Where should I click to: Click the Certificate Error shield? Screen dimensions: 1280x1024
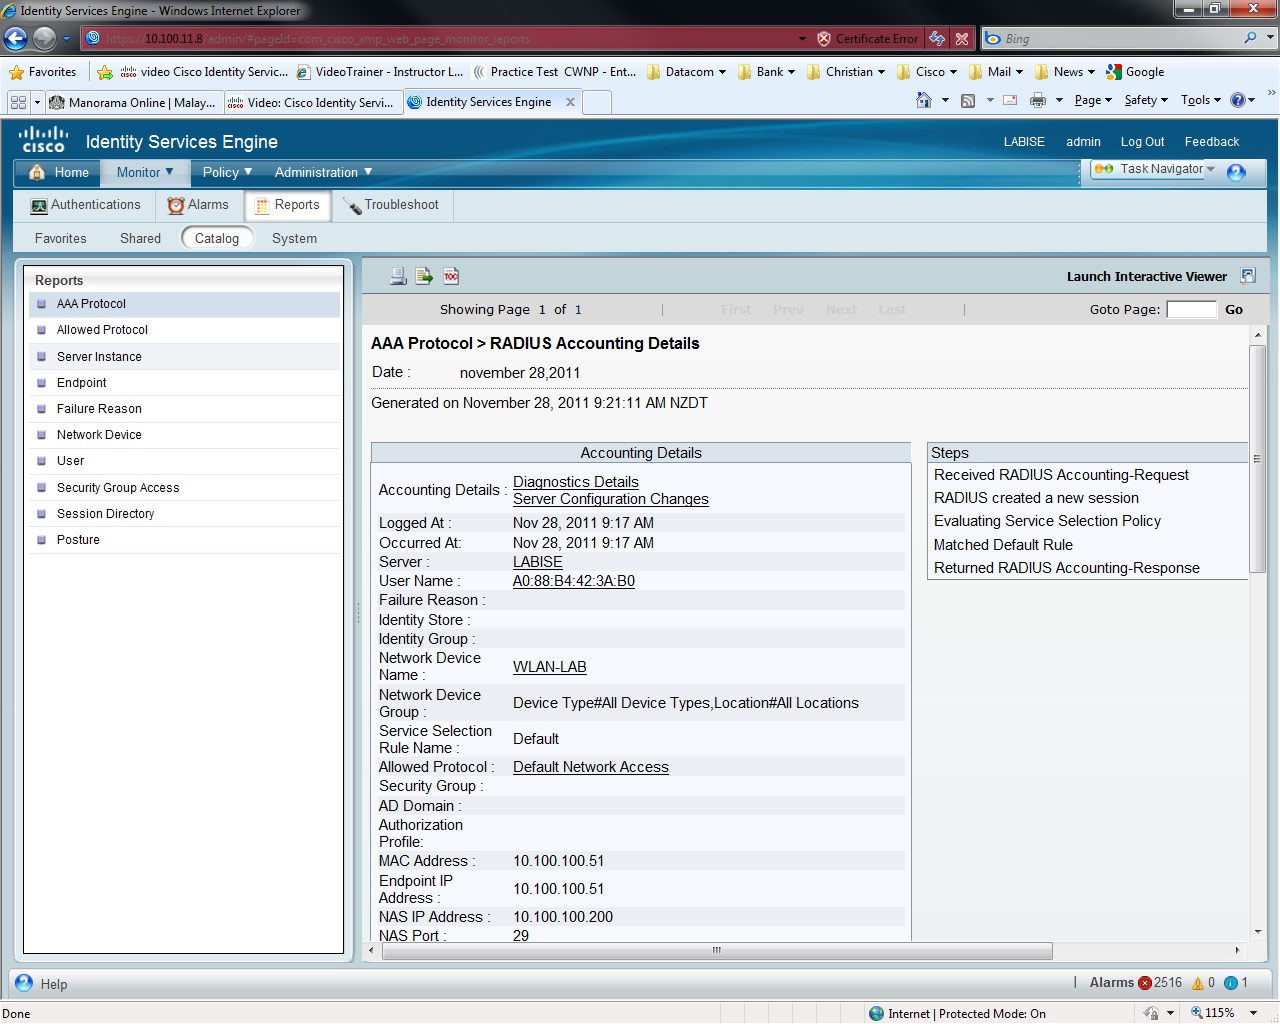(824, 39)
